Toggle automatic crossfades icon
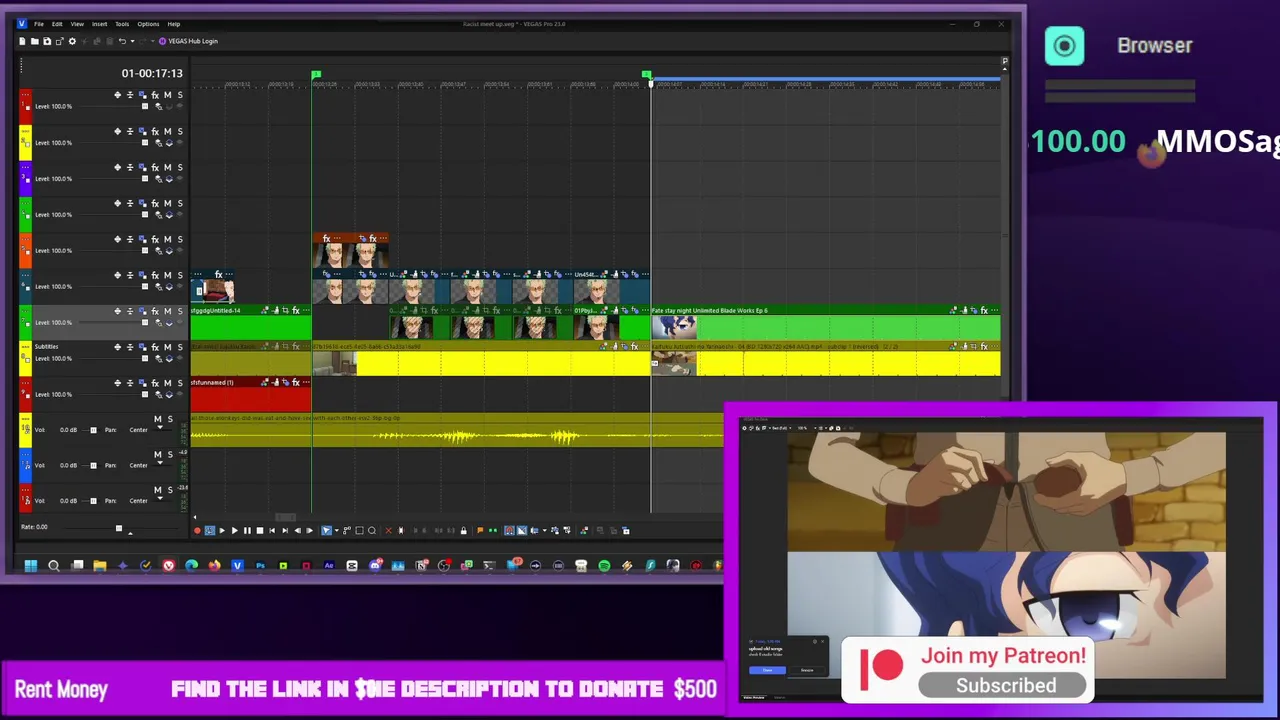The height and width of the screenshot is (720, 1280). tap(521, 530)
